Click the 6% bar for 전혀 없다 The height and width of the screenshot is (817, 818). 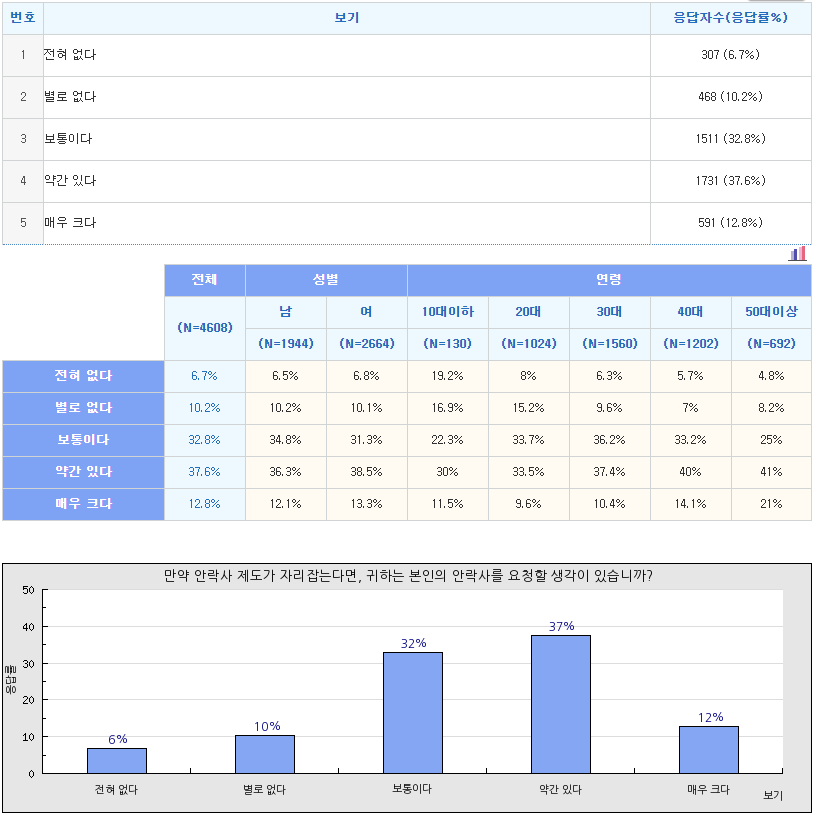(x=117, y=761)
